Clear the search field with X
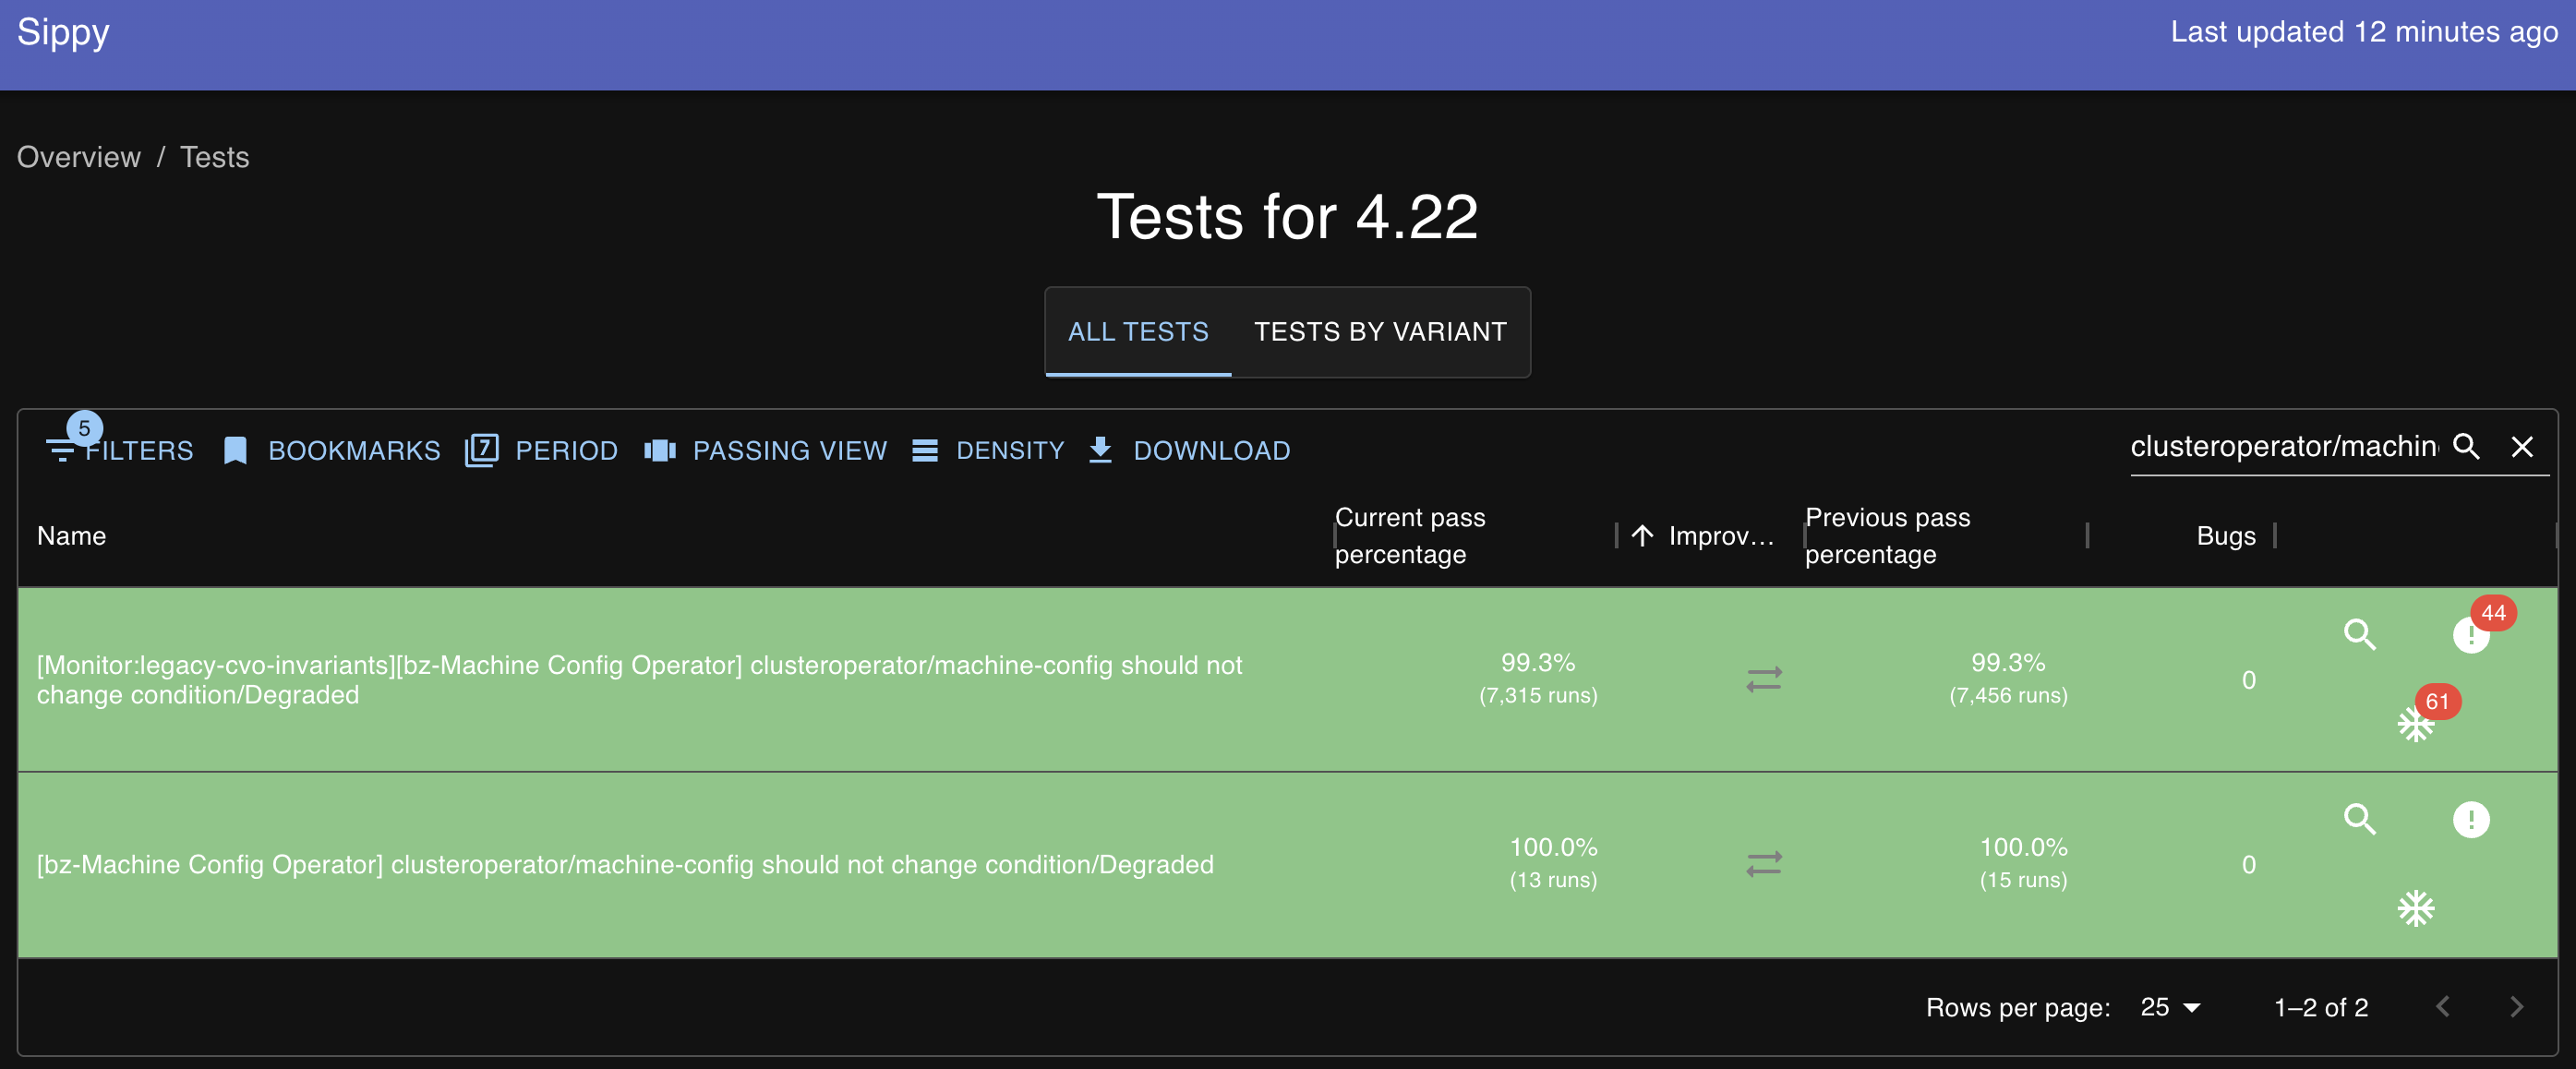 coord(2521,447)
